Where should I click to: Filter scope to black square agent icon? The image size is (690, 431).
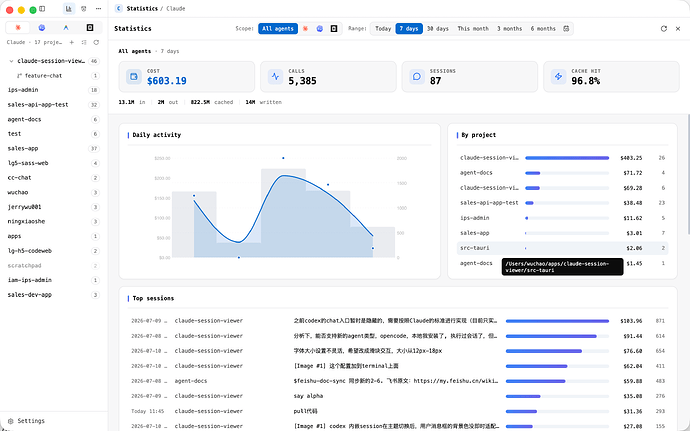(x=334, y=29)
